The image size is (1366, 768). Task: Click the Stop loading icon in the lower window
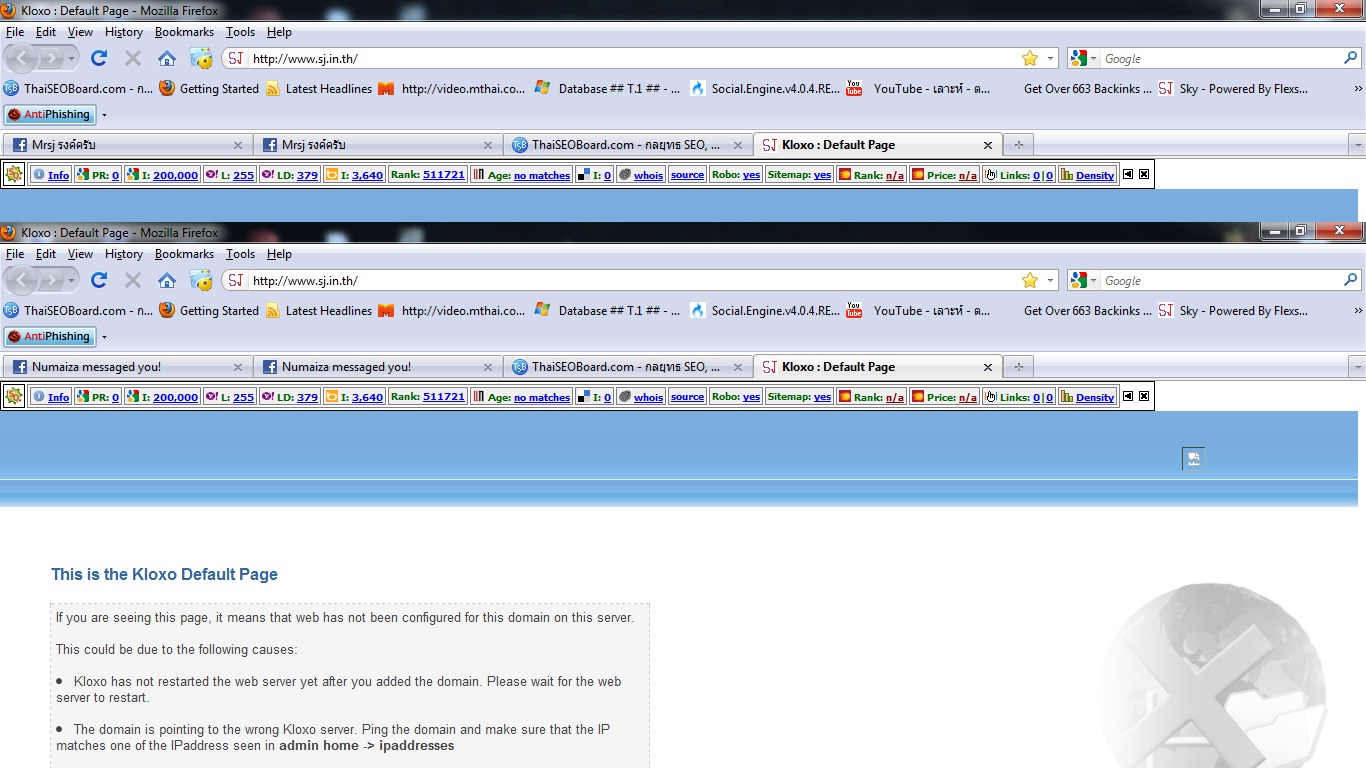click(x=133, y=280)
